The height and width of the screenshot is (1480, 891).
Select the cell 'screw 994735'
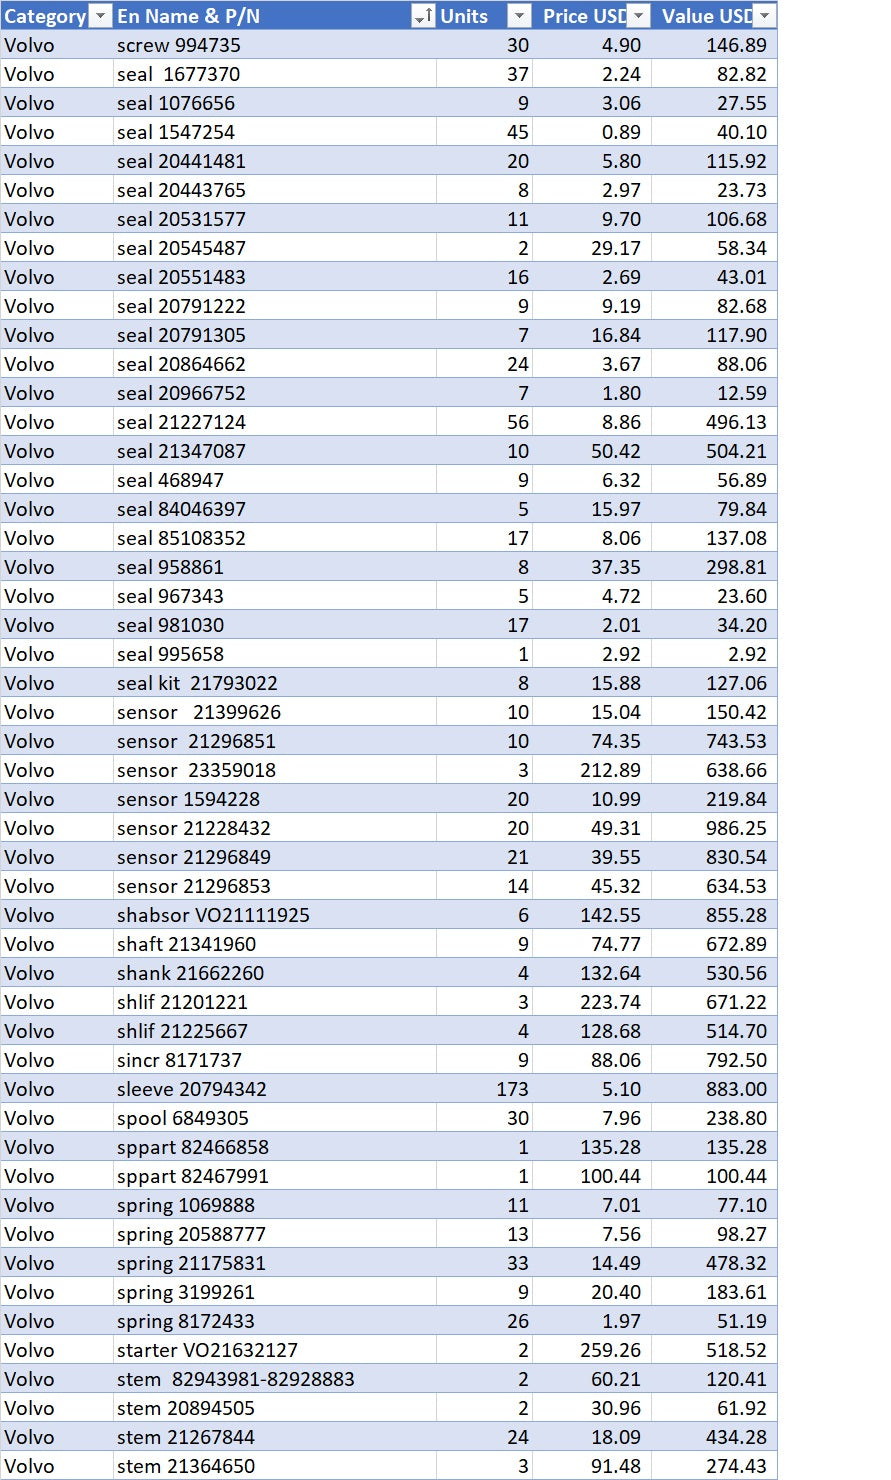click(x=274, y=45)
